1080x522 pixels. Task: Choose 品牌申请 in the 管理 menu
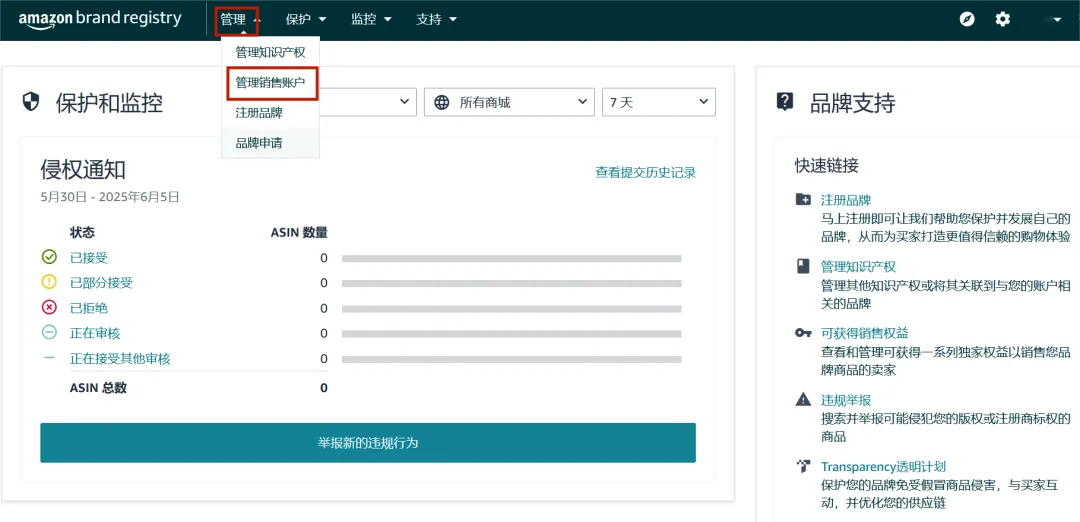click(259, 143)
